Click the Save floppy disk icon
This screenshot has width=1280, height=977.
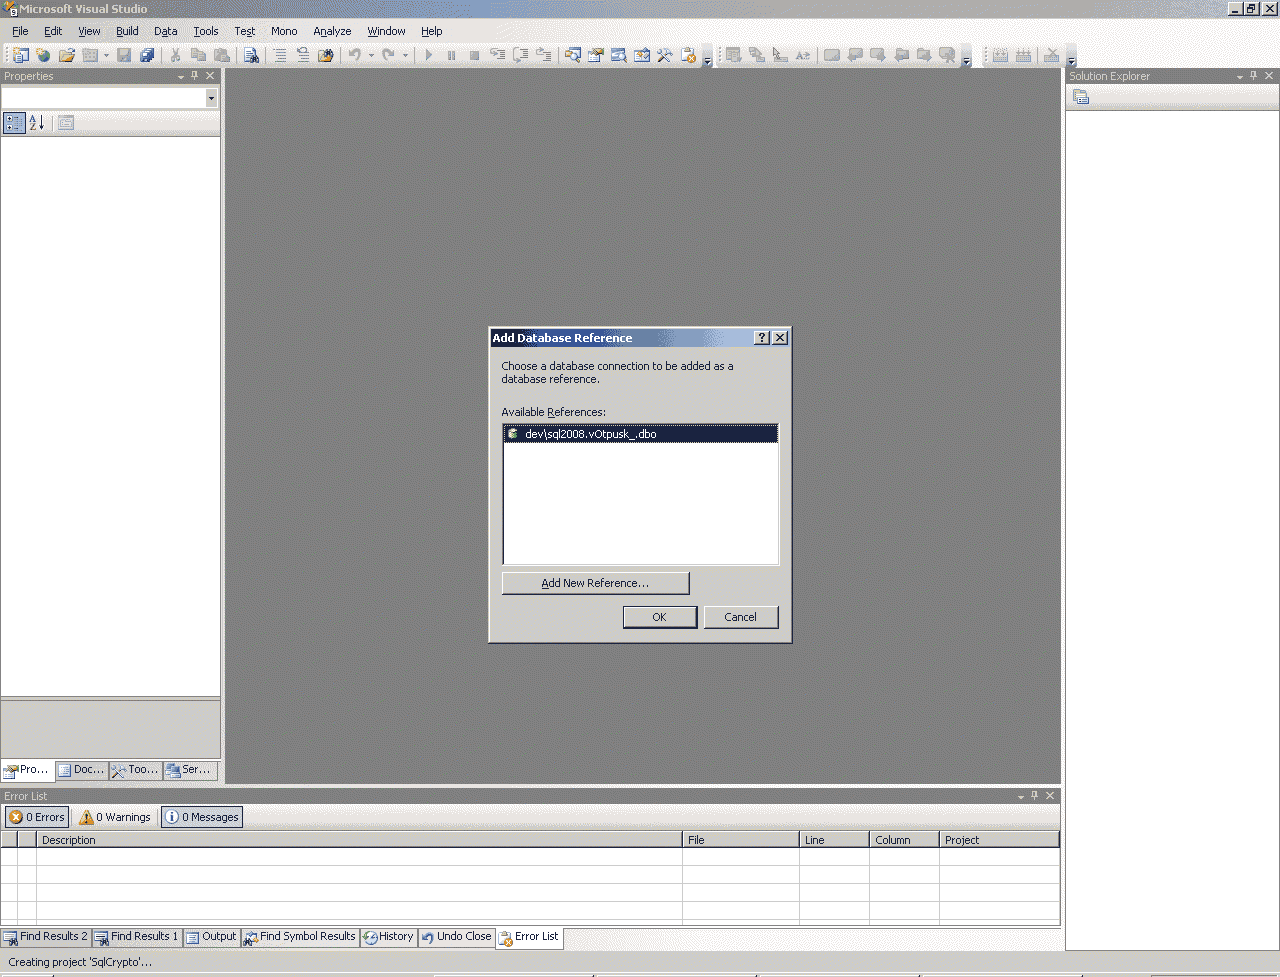[124, 56]
